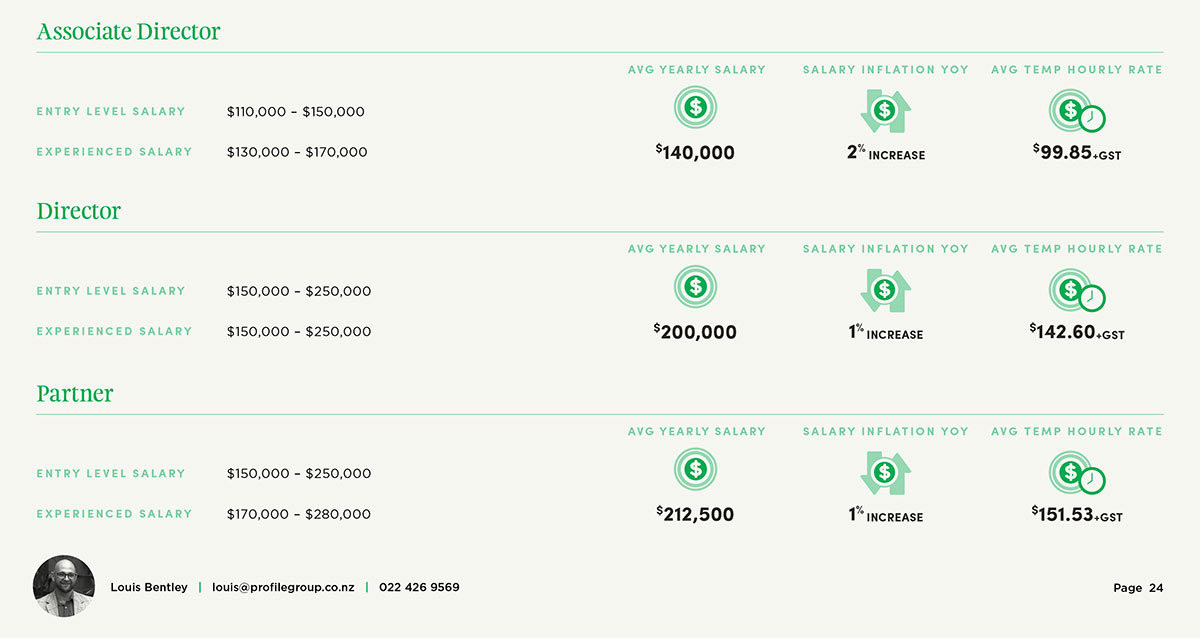Click the Partner temp hourly rate clock icon
The width and height of the screenshot is (1200, 638).
tap(1077, 473)
